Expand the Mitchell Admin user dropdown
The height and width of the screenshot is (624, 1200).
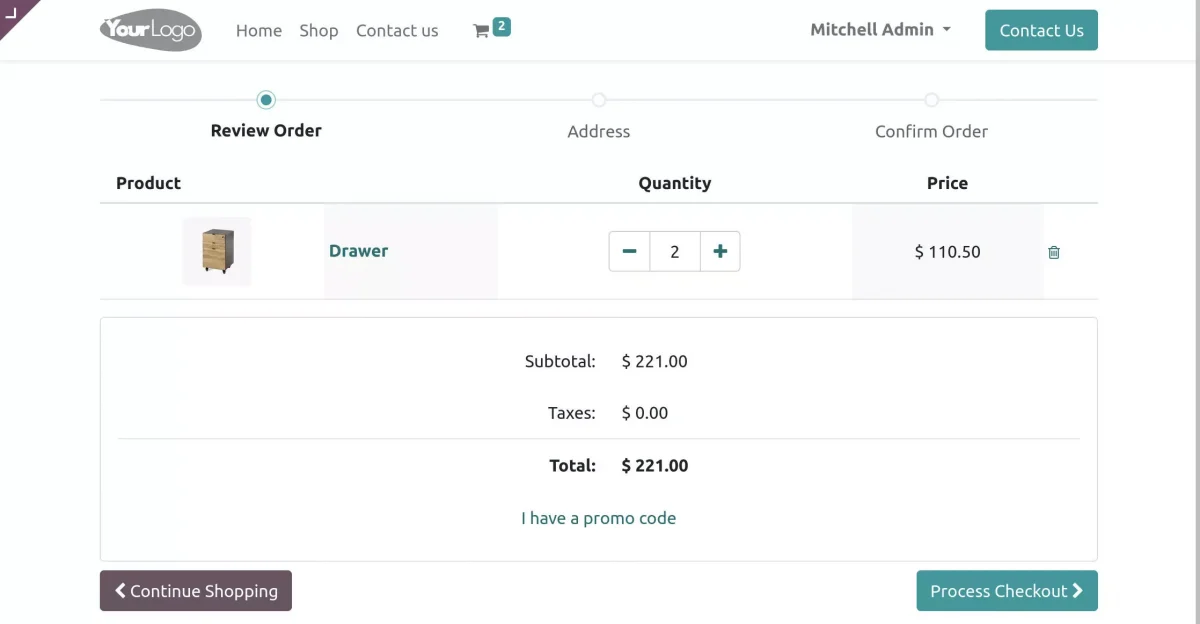point(880,30)
